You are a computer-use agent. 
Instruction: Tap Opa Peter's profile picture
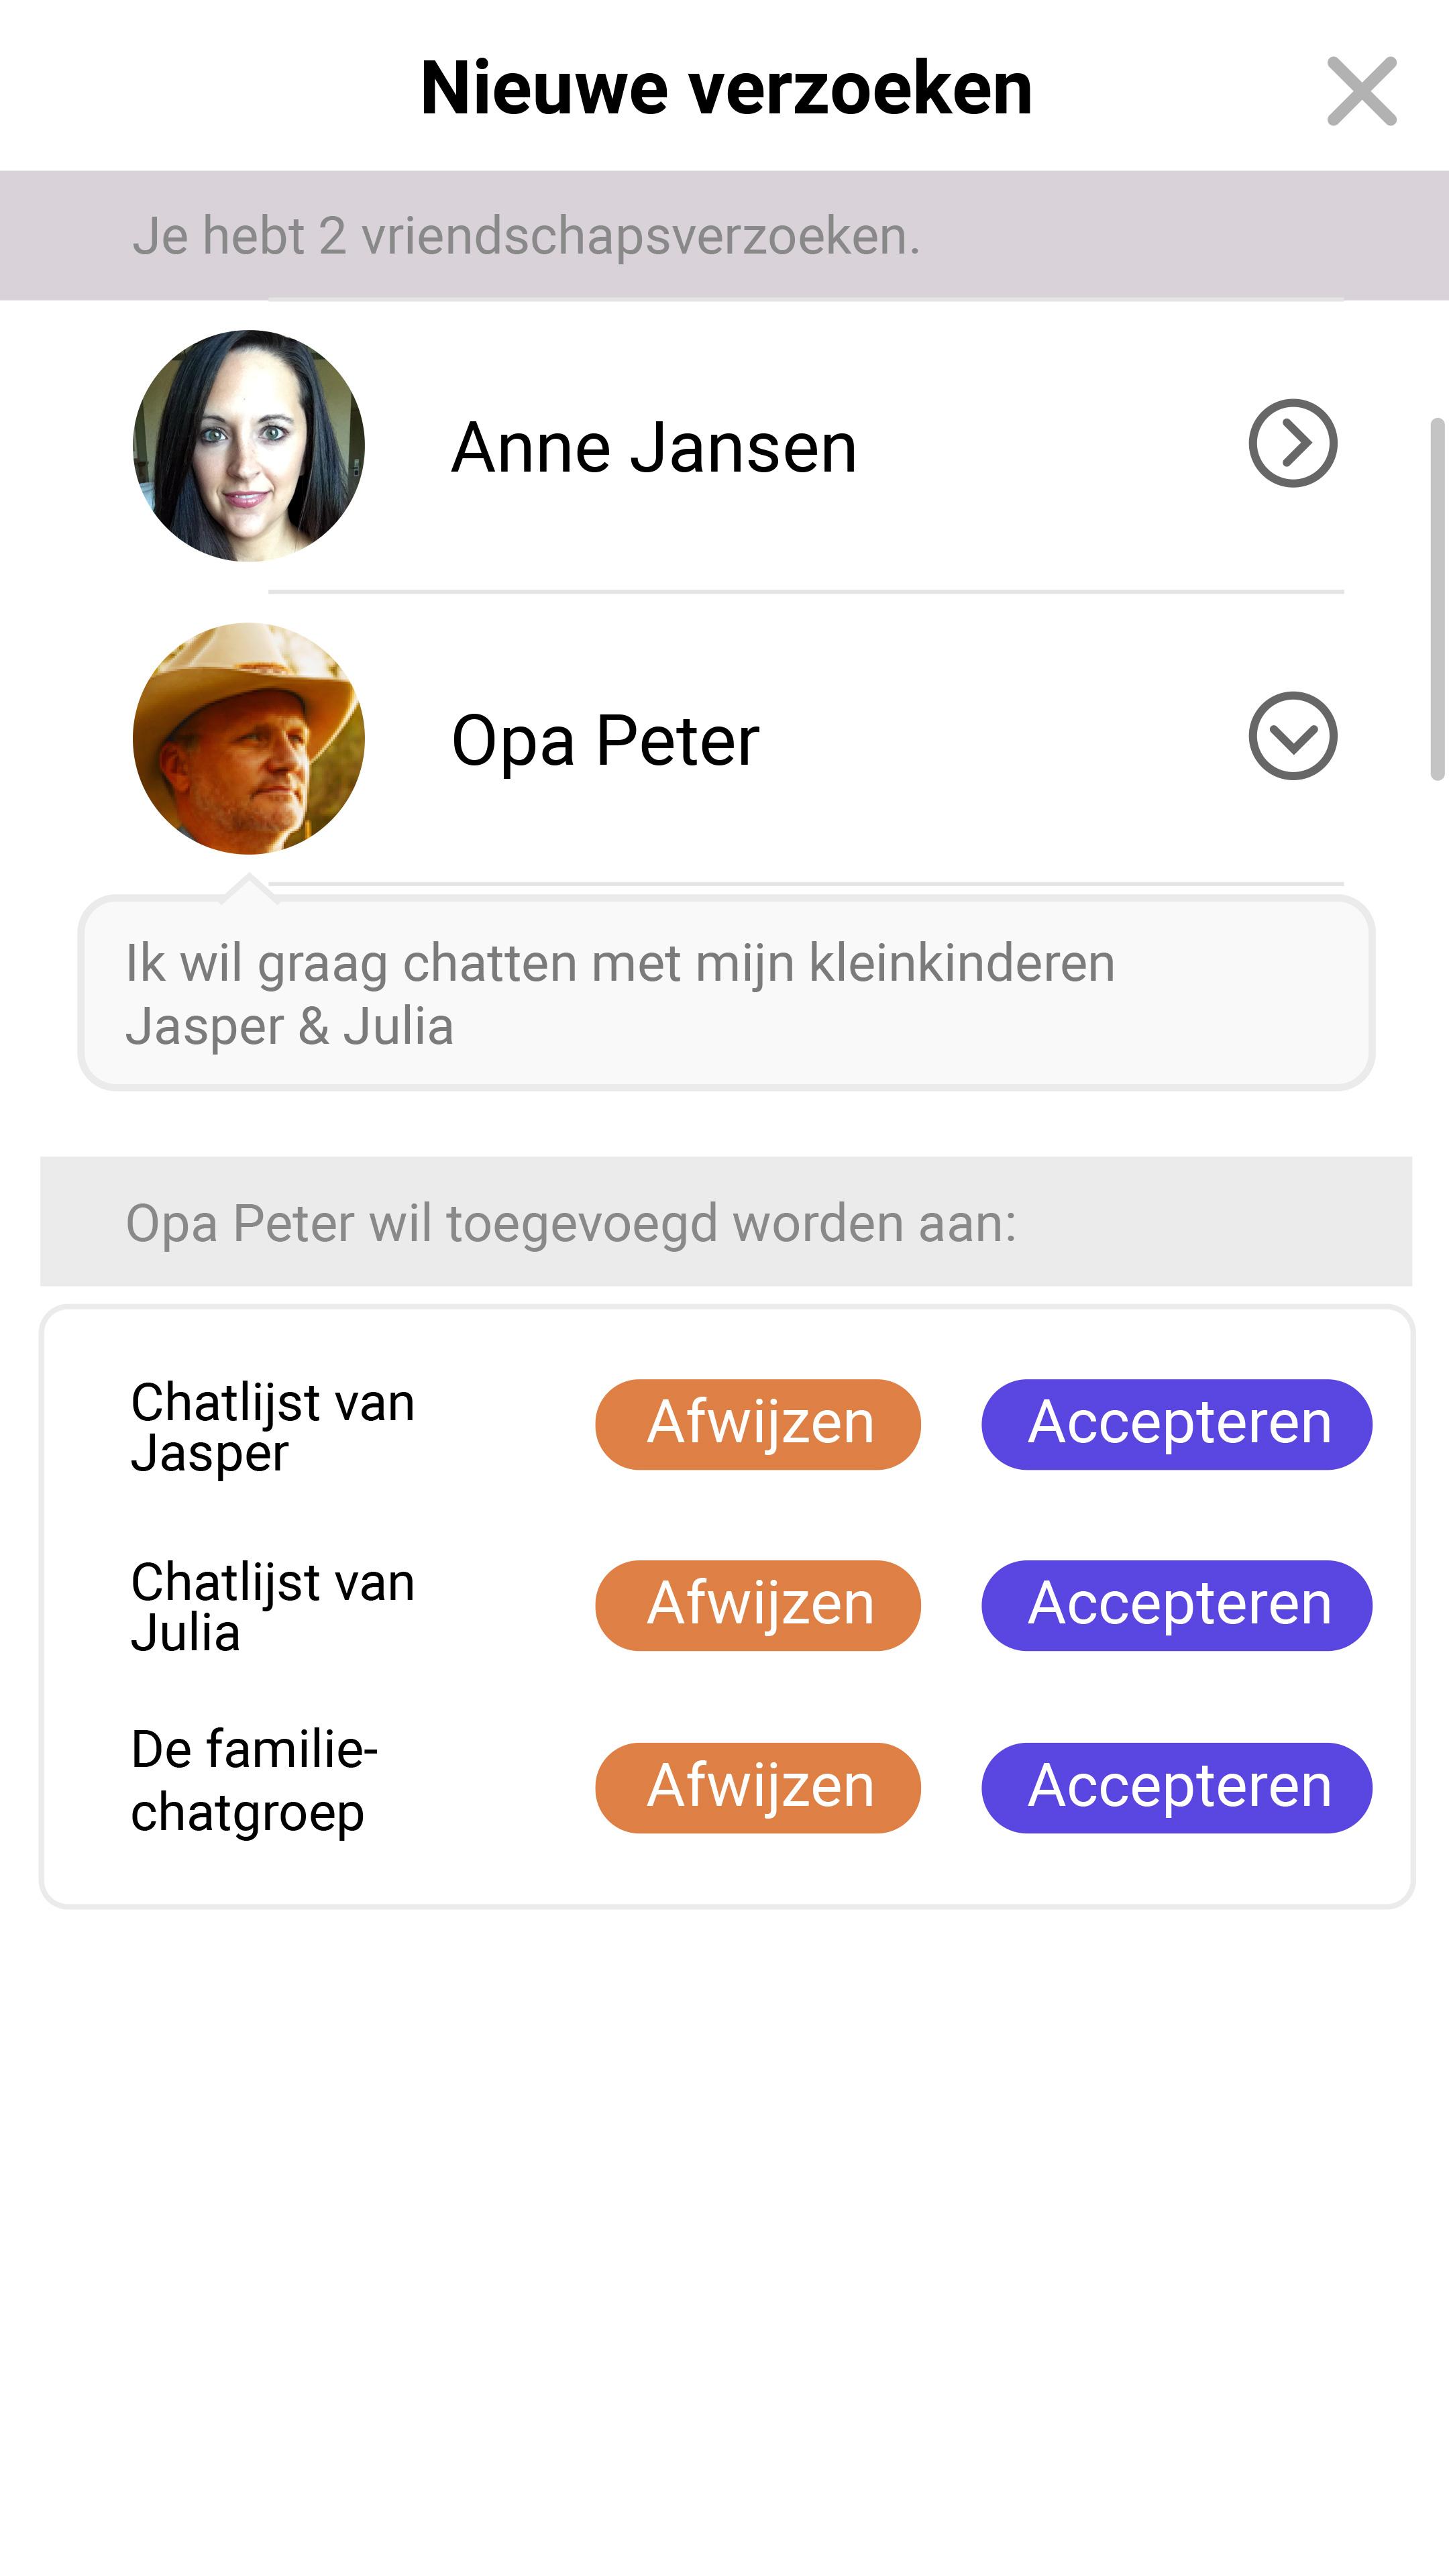248,739
